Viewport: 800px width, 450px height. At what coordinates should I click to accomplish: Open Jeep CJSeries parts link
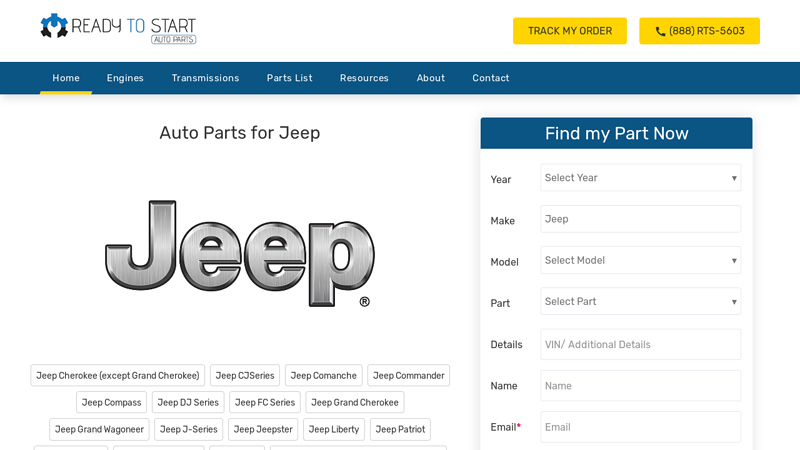pyautogui.click(x=245, y=376)
